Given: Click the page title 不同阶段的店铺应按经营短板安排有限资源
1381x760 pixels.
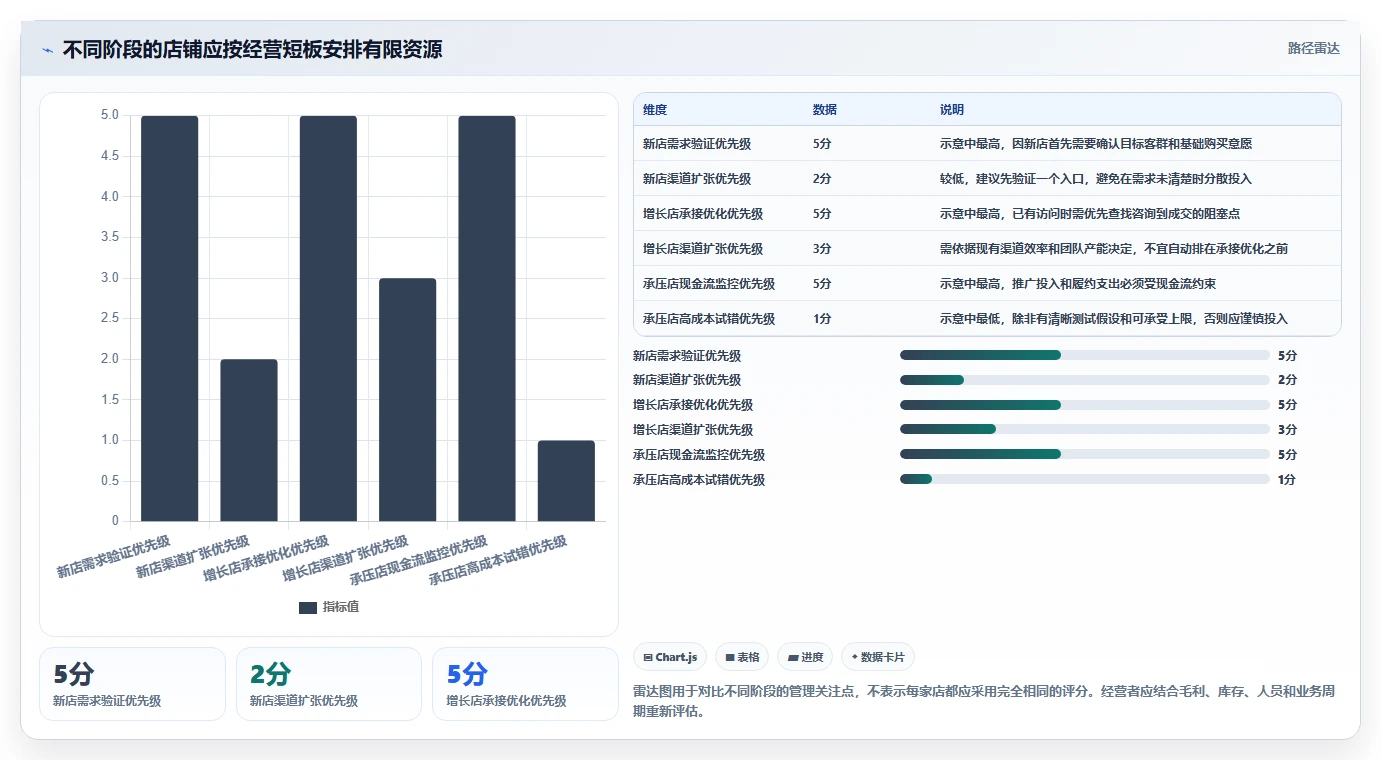Looking at the screenshot, I should tap(252, 50).
